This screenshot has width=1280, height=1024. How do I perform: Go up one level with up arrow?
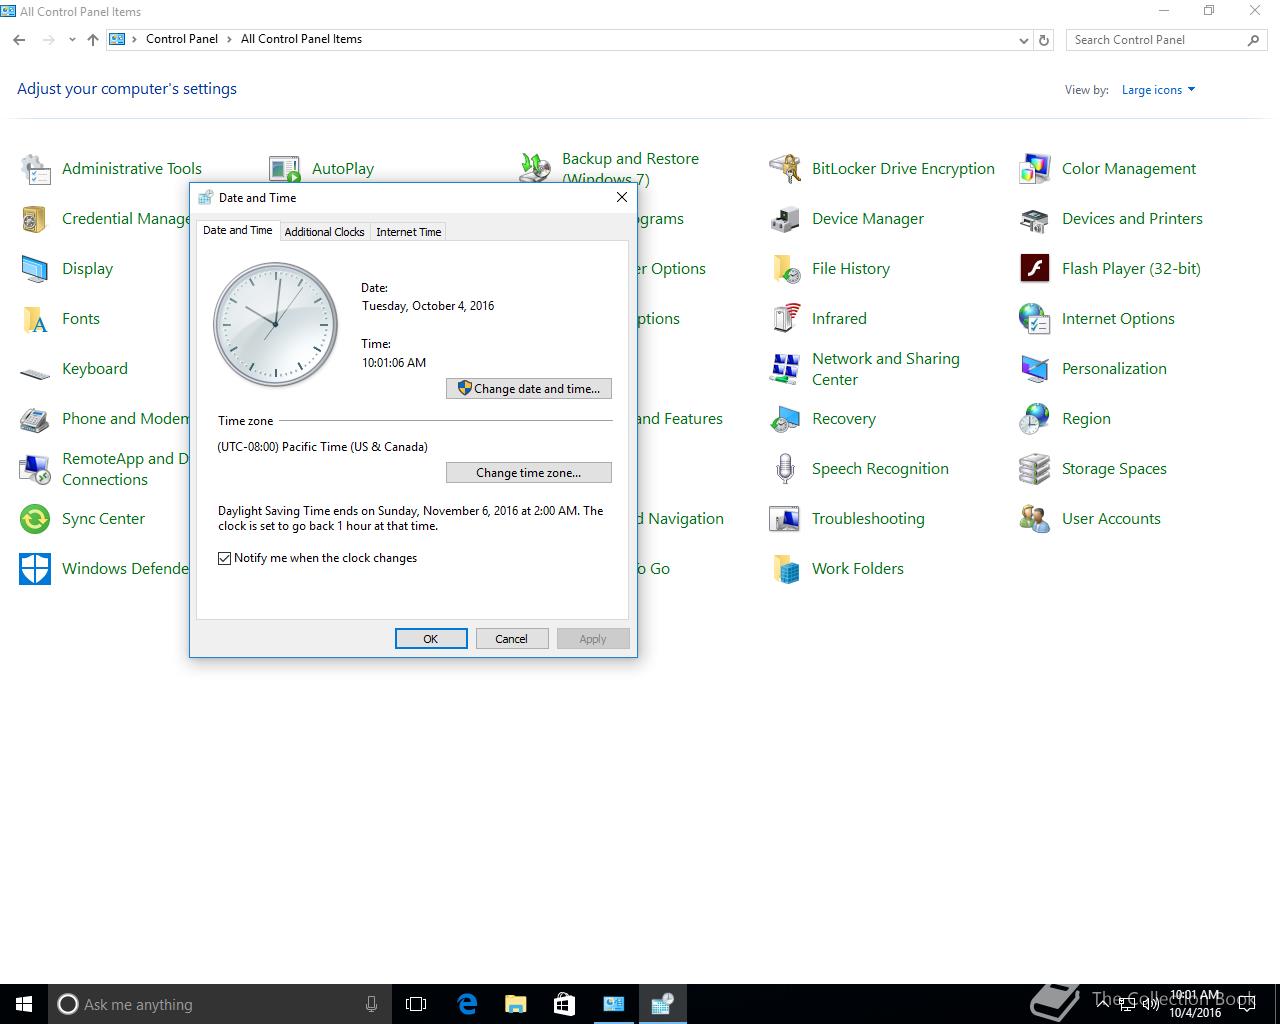93,40
